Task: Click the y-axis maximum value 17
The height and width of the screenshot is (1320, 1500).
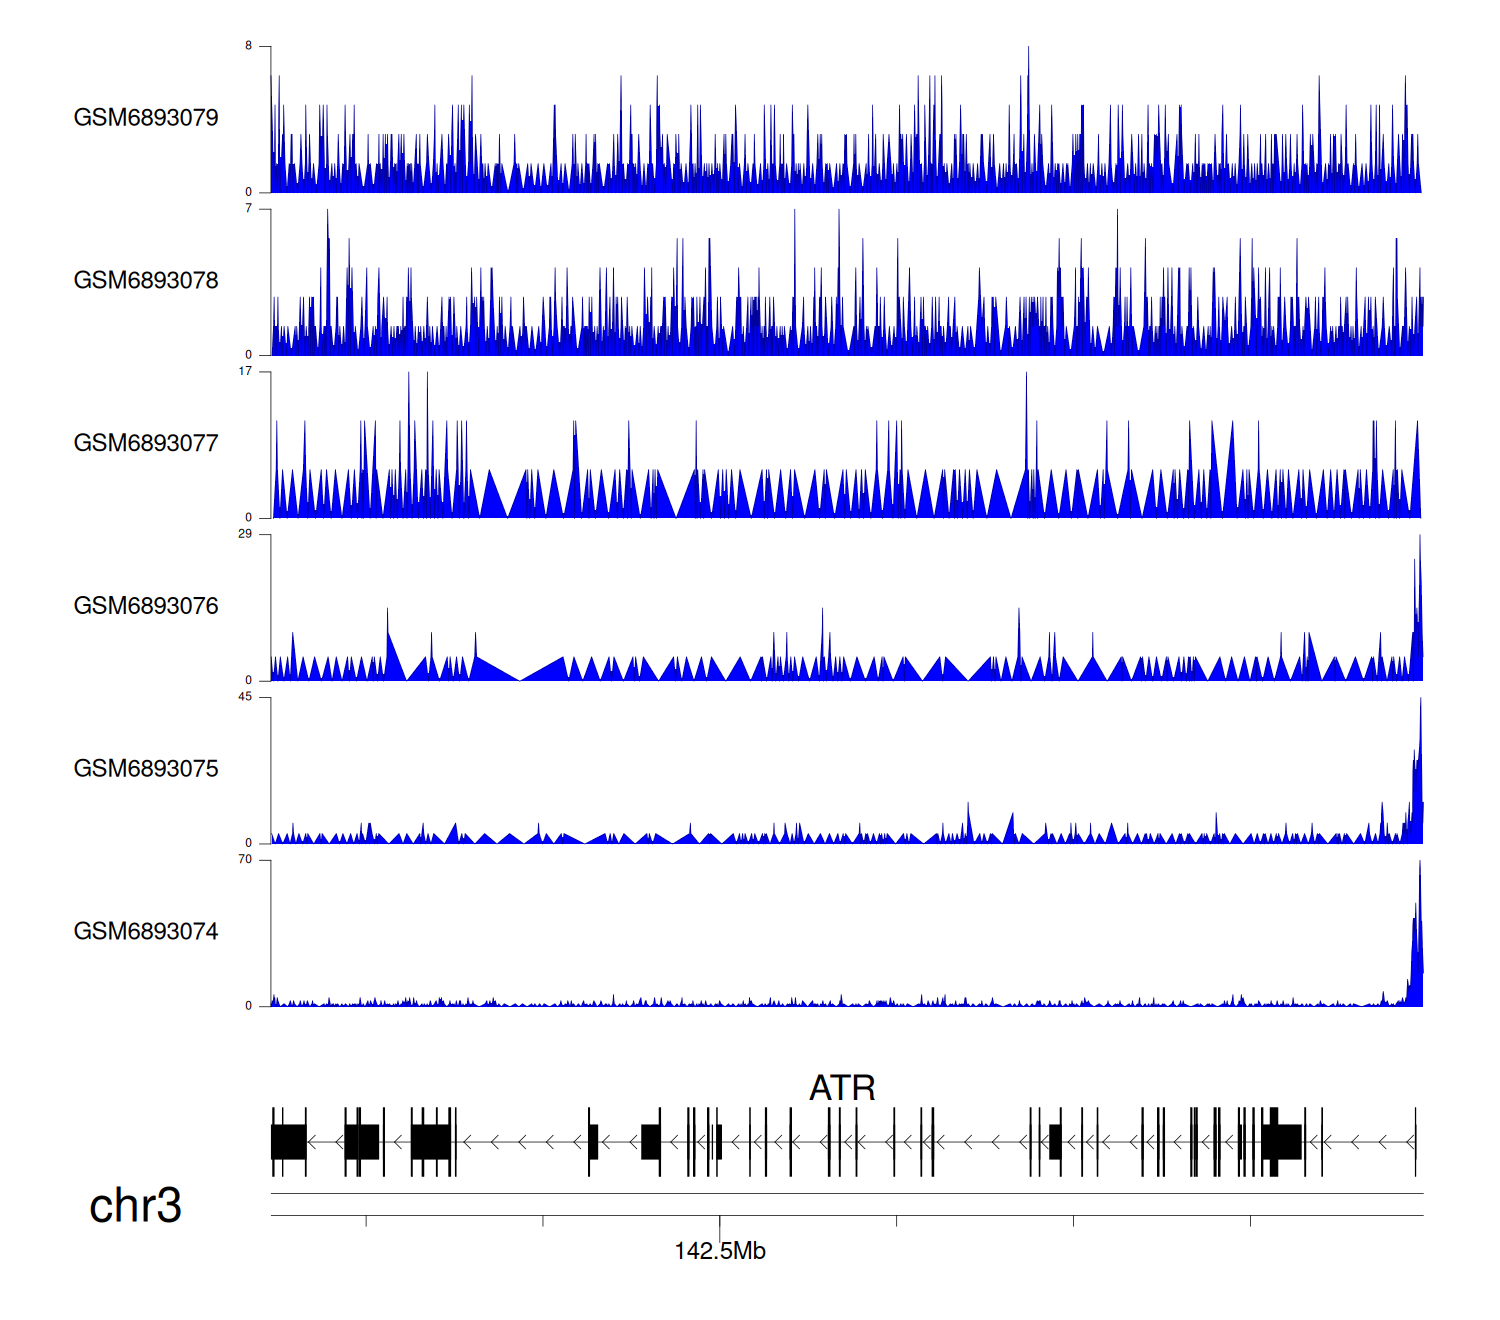Action: click(245, 371)
